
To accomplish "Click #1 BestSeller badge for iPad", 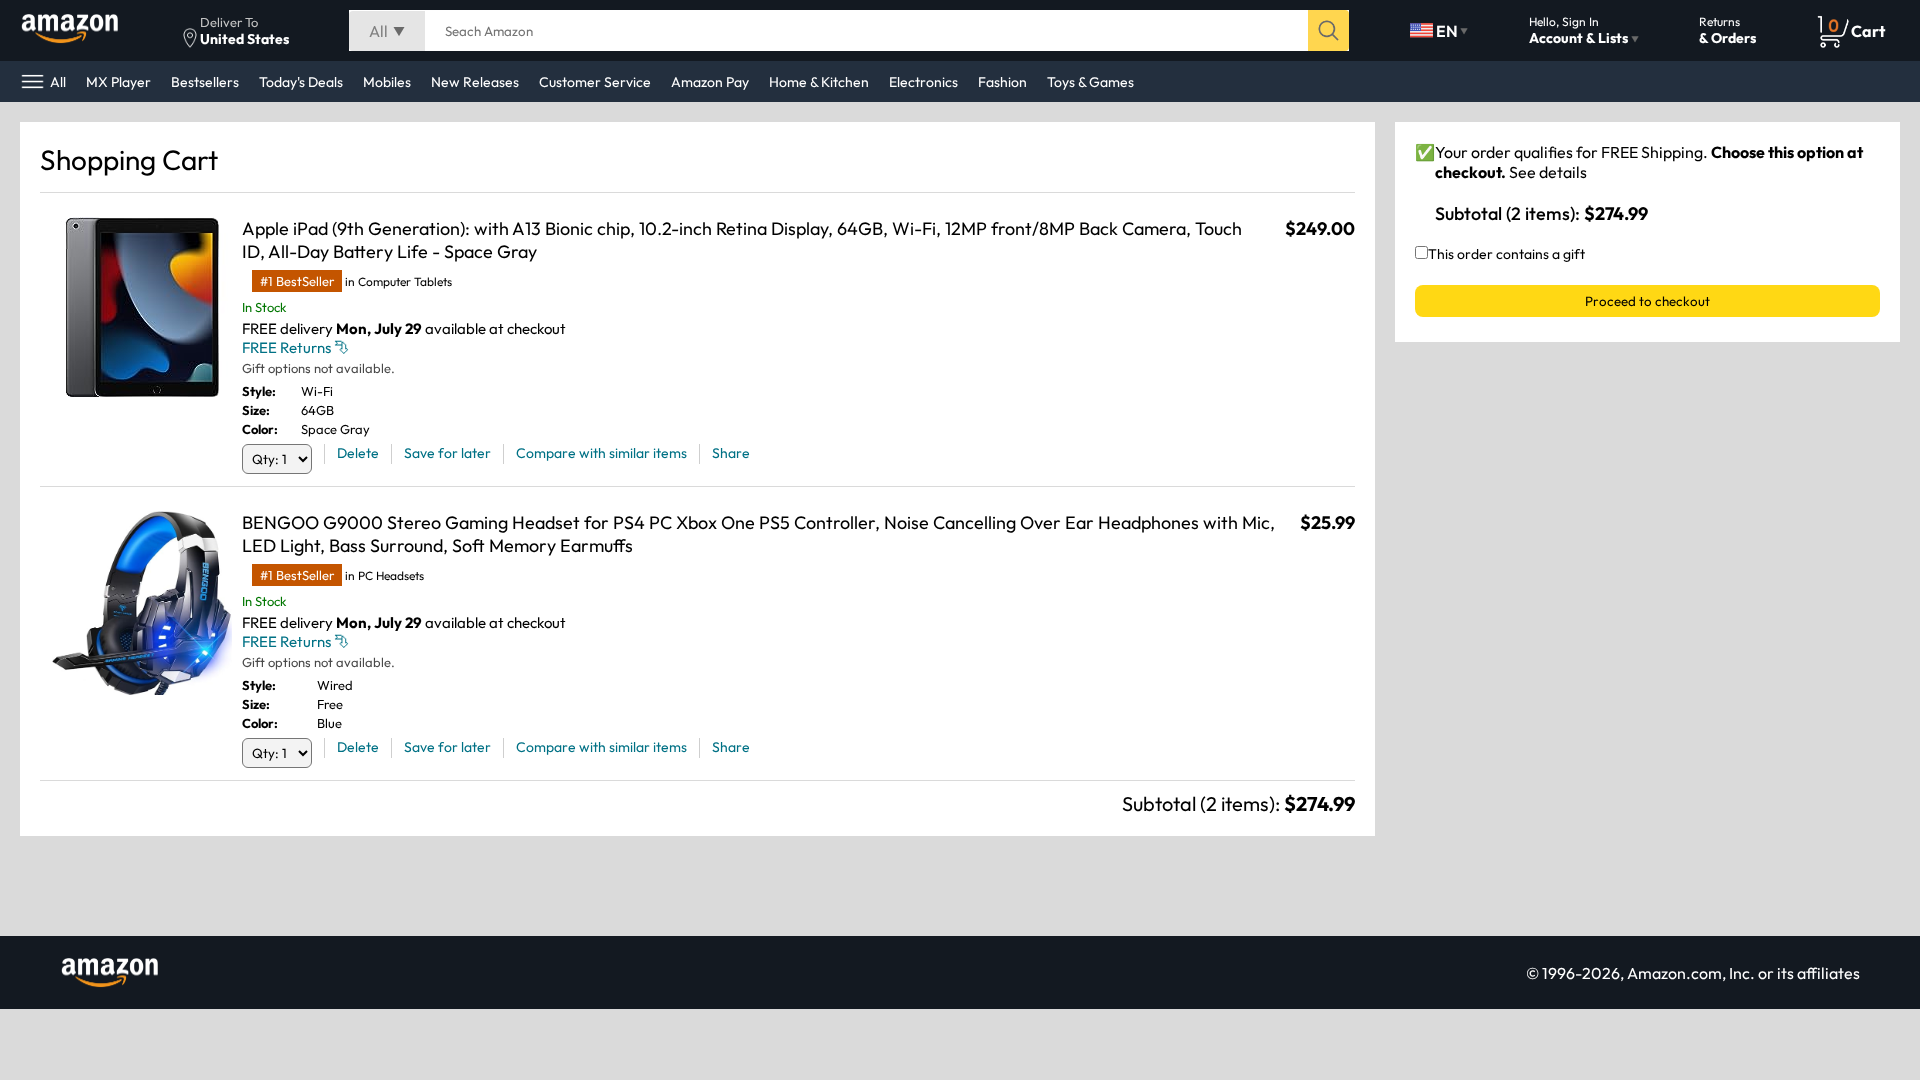I will (297, 282).
